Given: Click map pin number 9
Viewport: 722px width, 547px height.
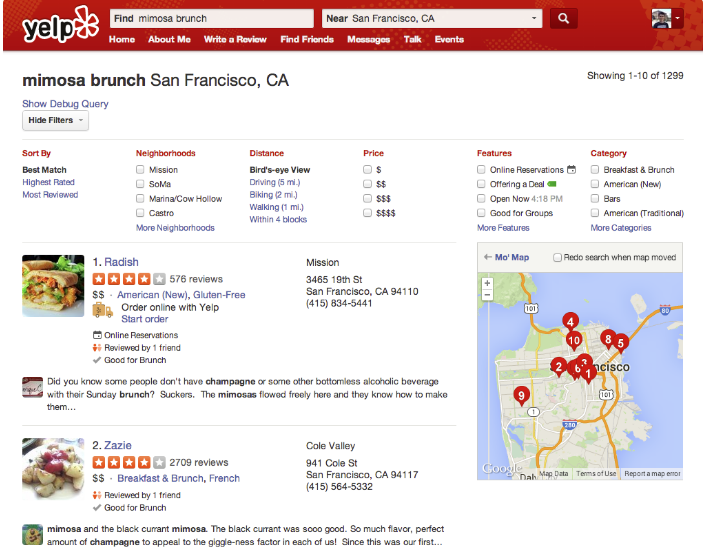Looking at the screenshot, I should (521, 396).
